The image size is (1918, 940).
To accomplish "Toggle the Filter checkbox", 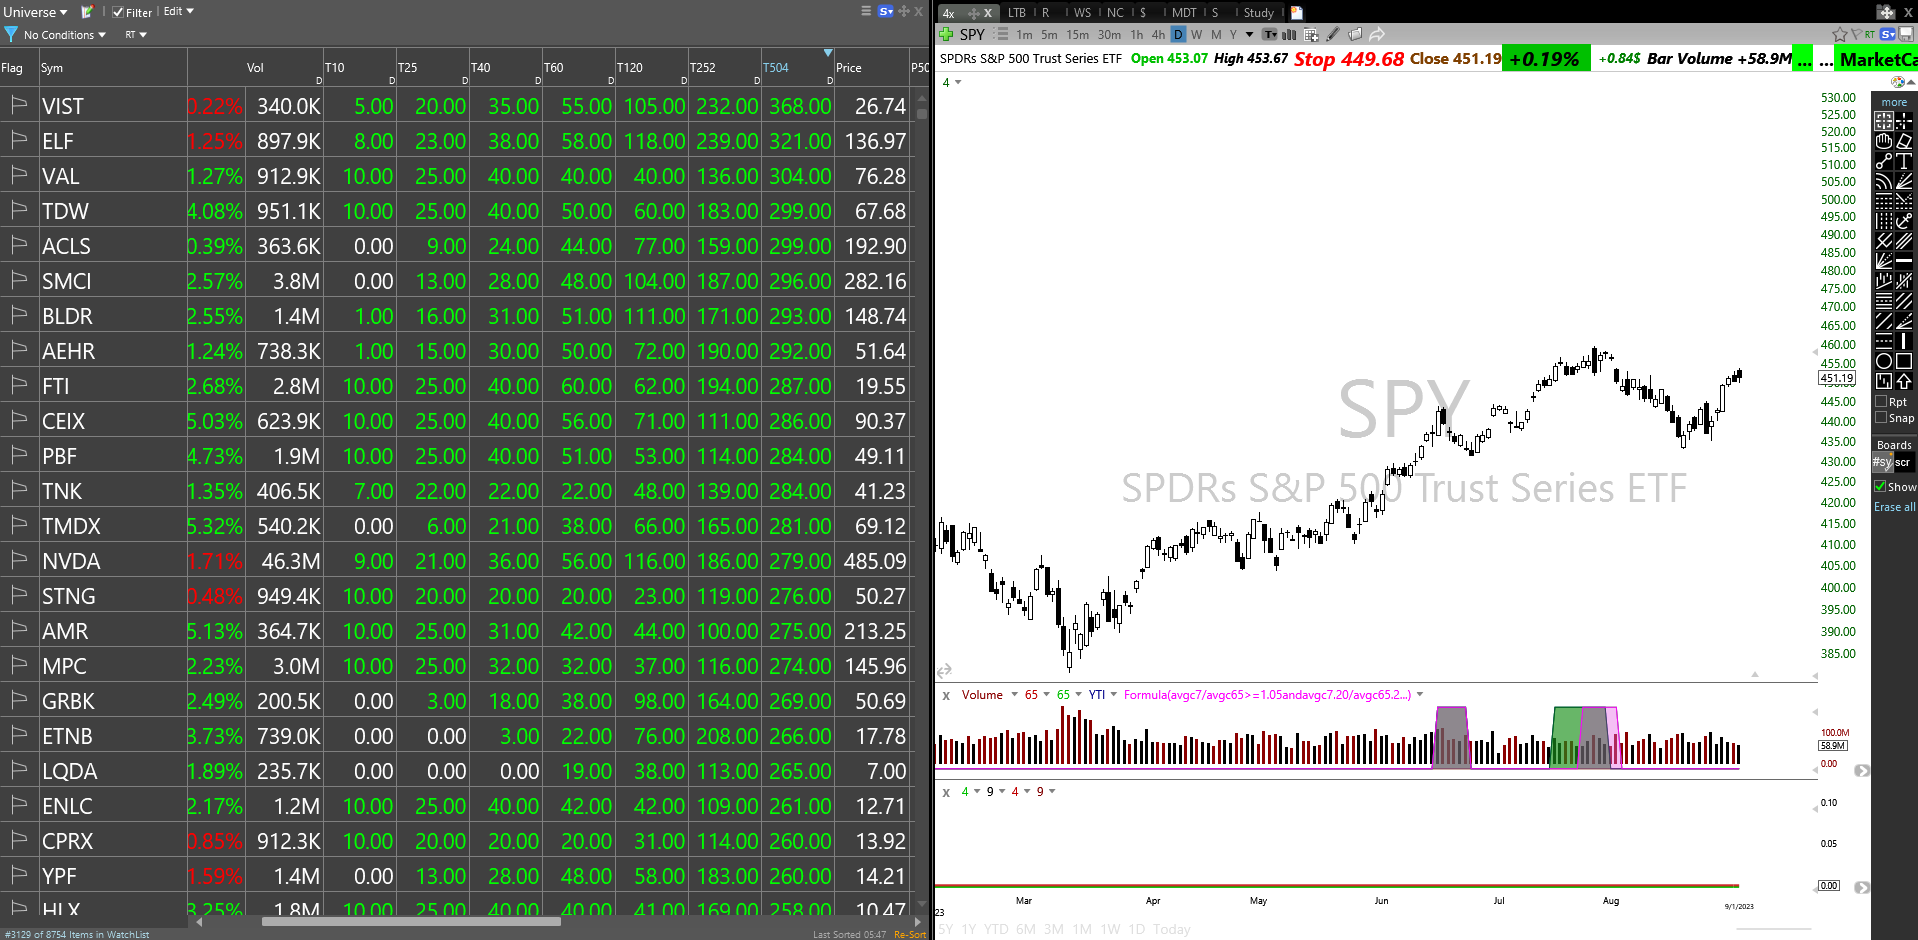I will [x=118, y=13].
